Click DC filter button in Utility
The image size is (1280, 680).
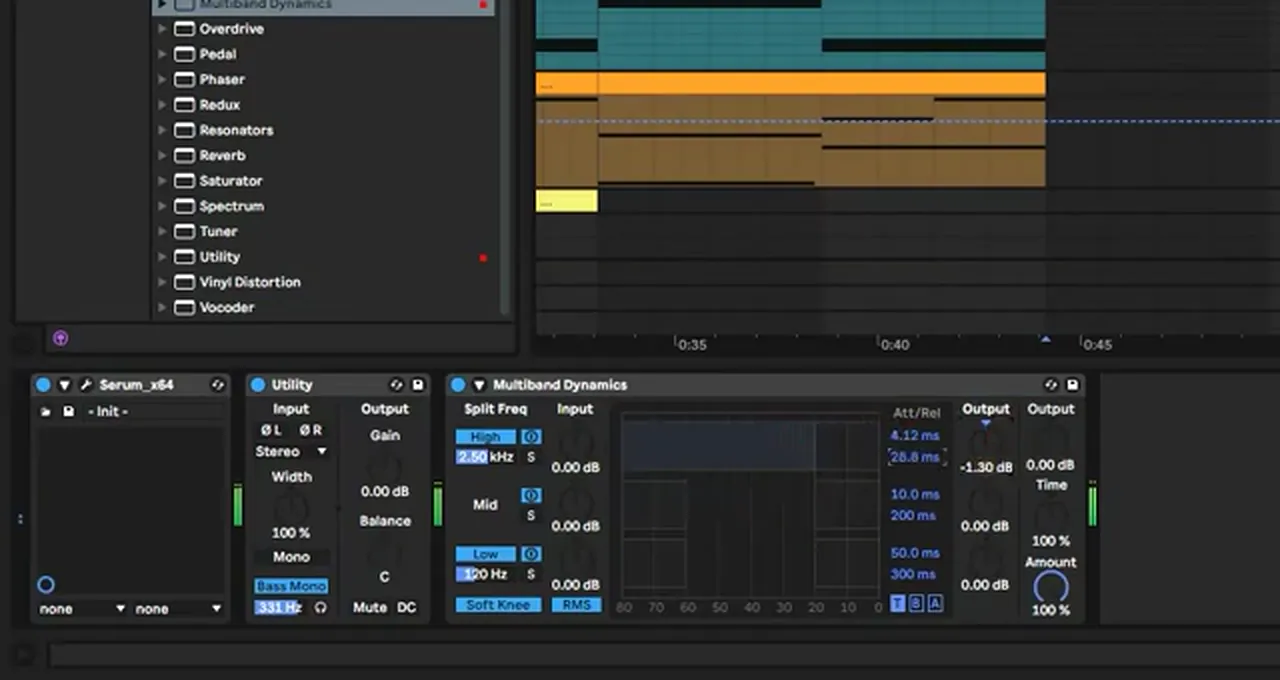(x=406, y=607)
